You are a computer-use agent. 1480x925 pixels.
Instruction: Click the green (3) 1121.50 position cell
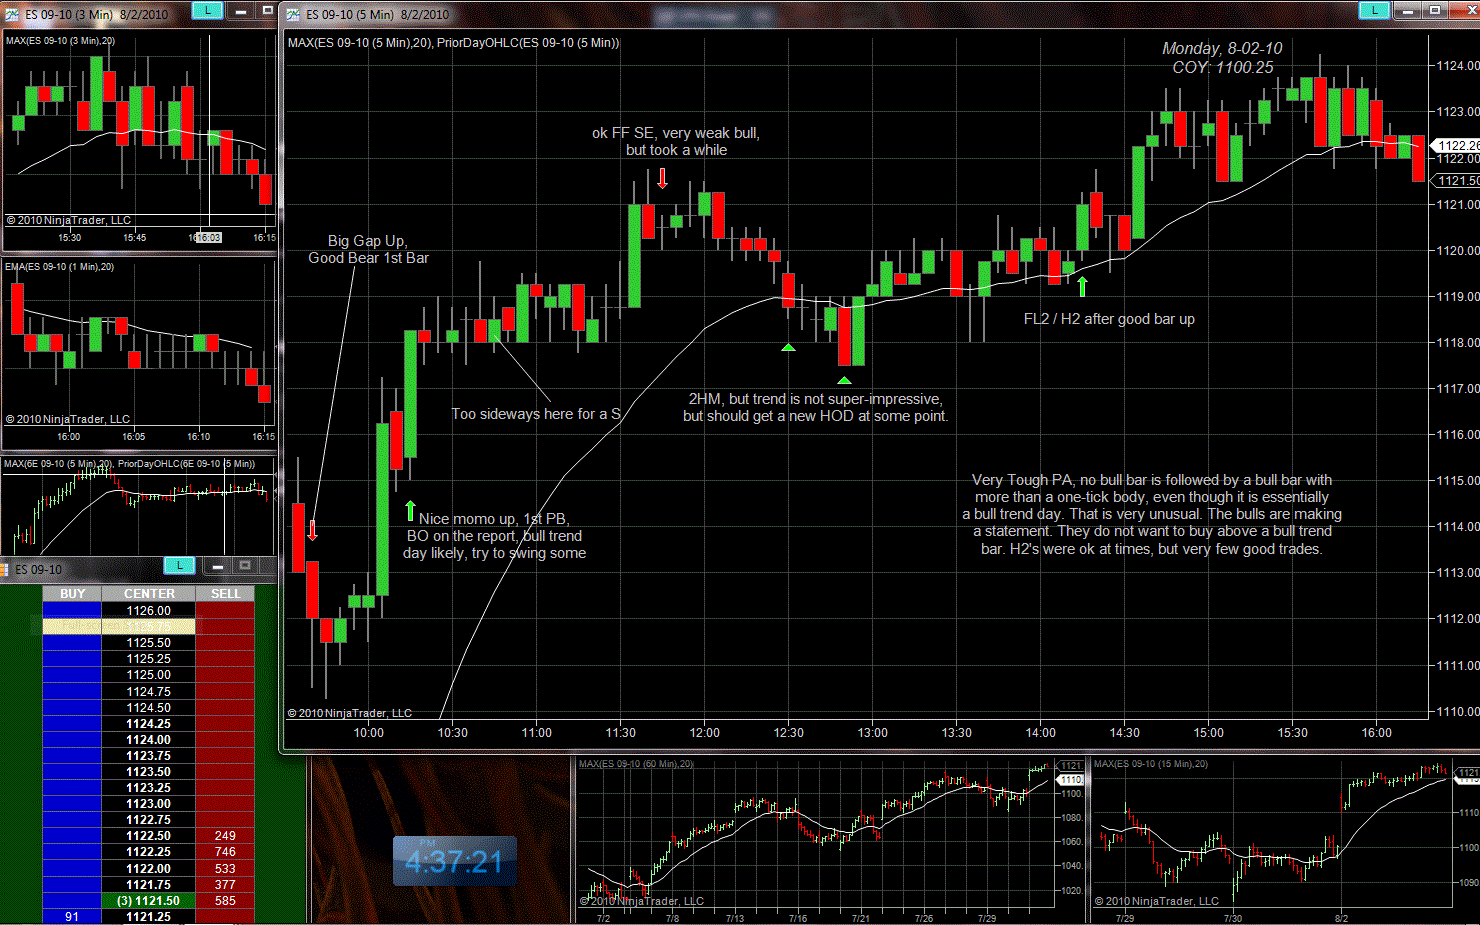point(148,901)
